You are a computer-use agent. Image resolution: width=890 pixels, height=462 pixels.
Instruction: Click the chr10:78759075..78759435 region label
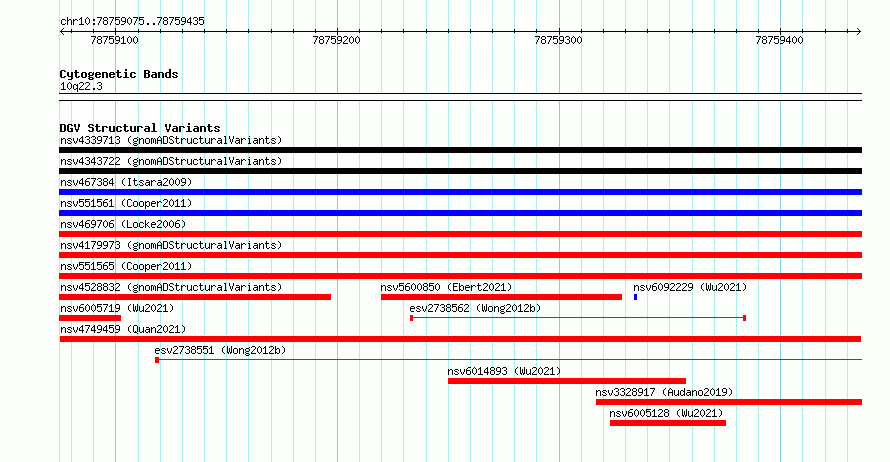132,21
